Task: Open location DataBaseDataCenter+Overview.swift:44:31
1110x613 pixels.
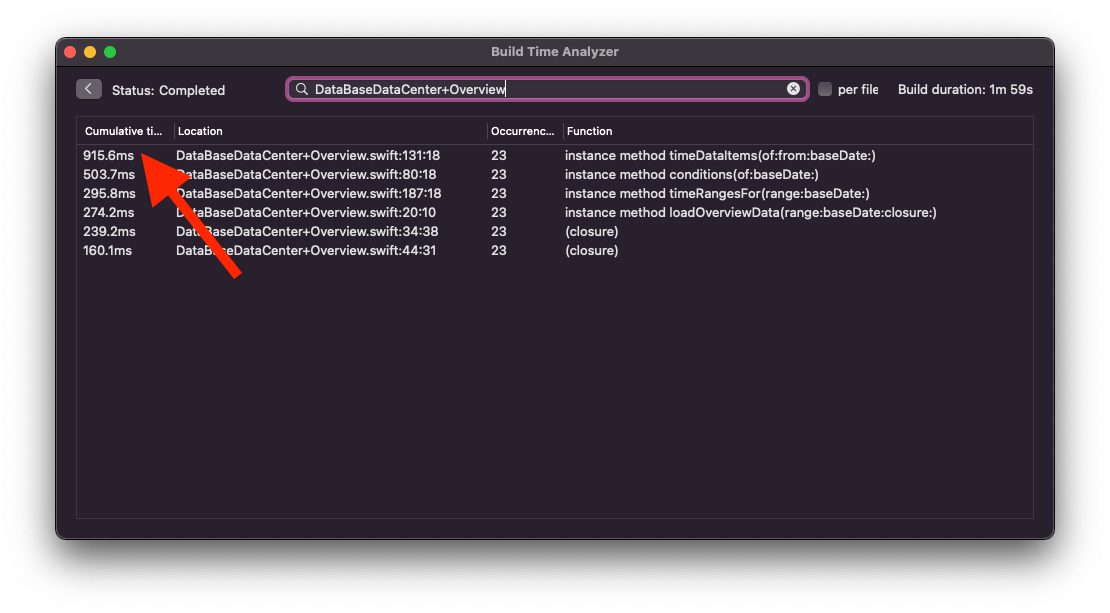Action: click(x=306, y=251)
